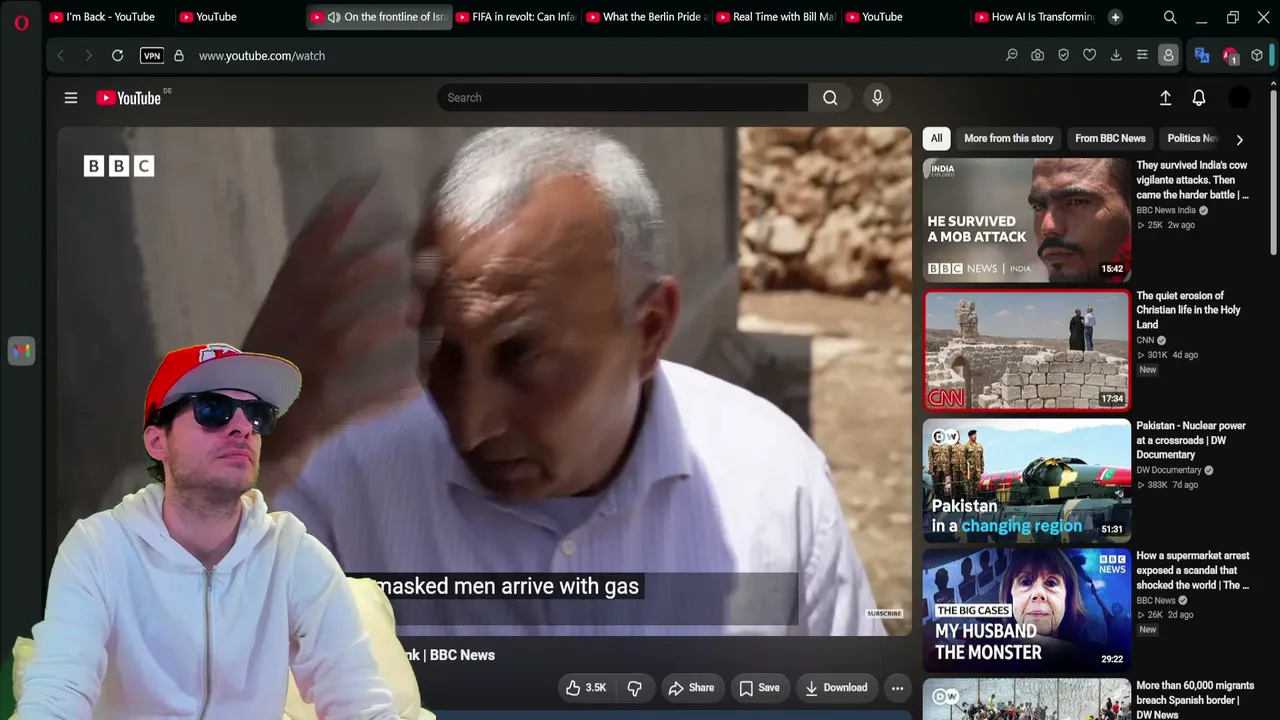Click the YouTube search box
Screen dimensions: 1280x720
(622, 98)
